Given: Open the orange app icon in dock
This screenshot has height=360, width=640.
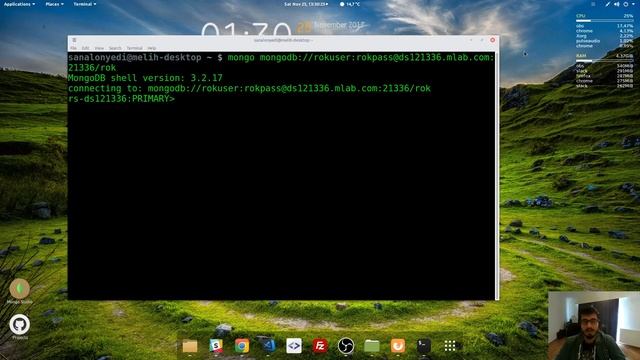Looking at the screenshot, I should tap(398, 346).
